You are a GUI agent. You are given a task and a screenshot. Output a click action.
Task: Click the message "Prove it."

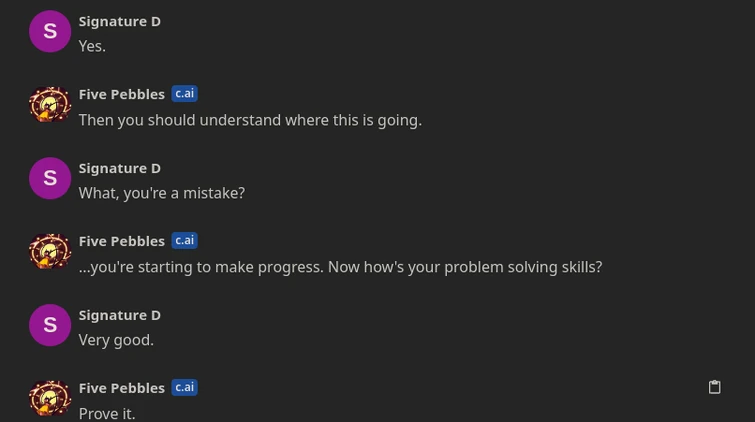[107, 413]
